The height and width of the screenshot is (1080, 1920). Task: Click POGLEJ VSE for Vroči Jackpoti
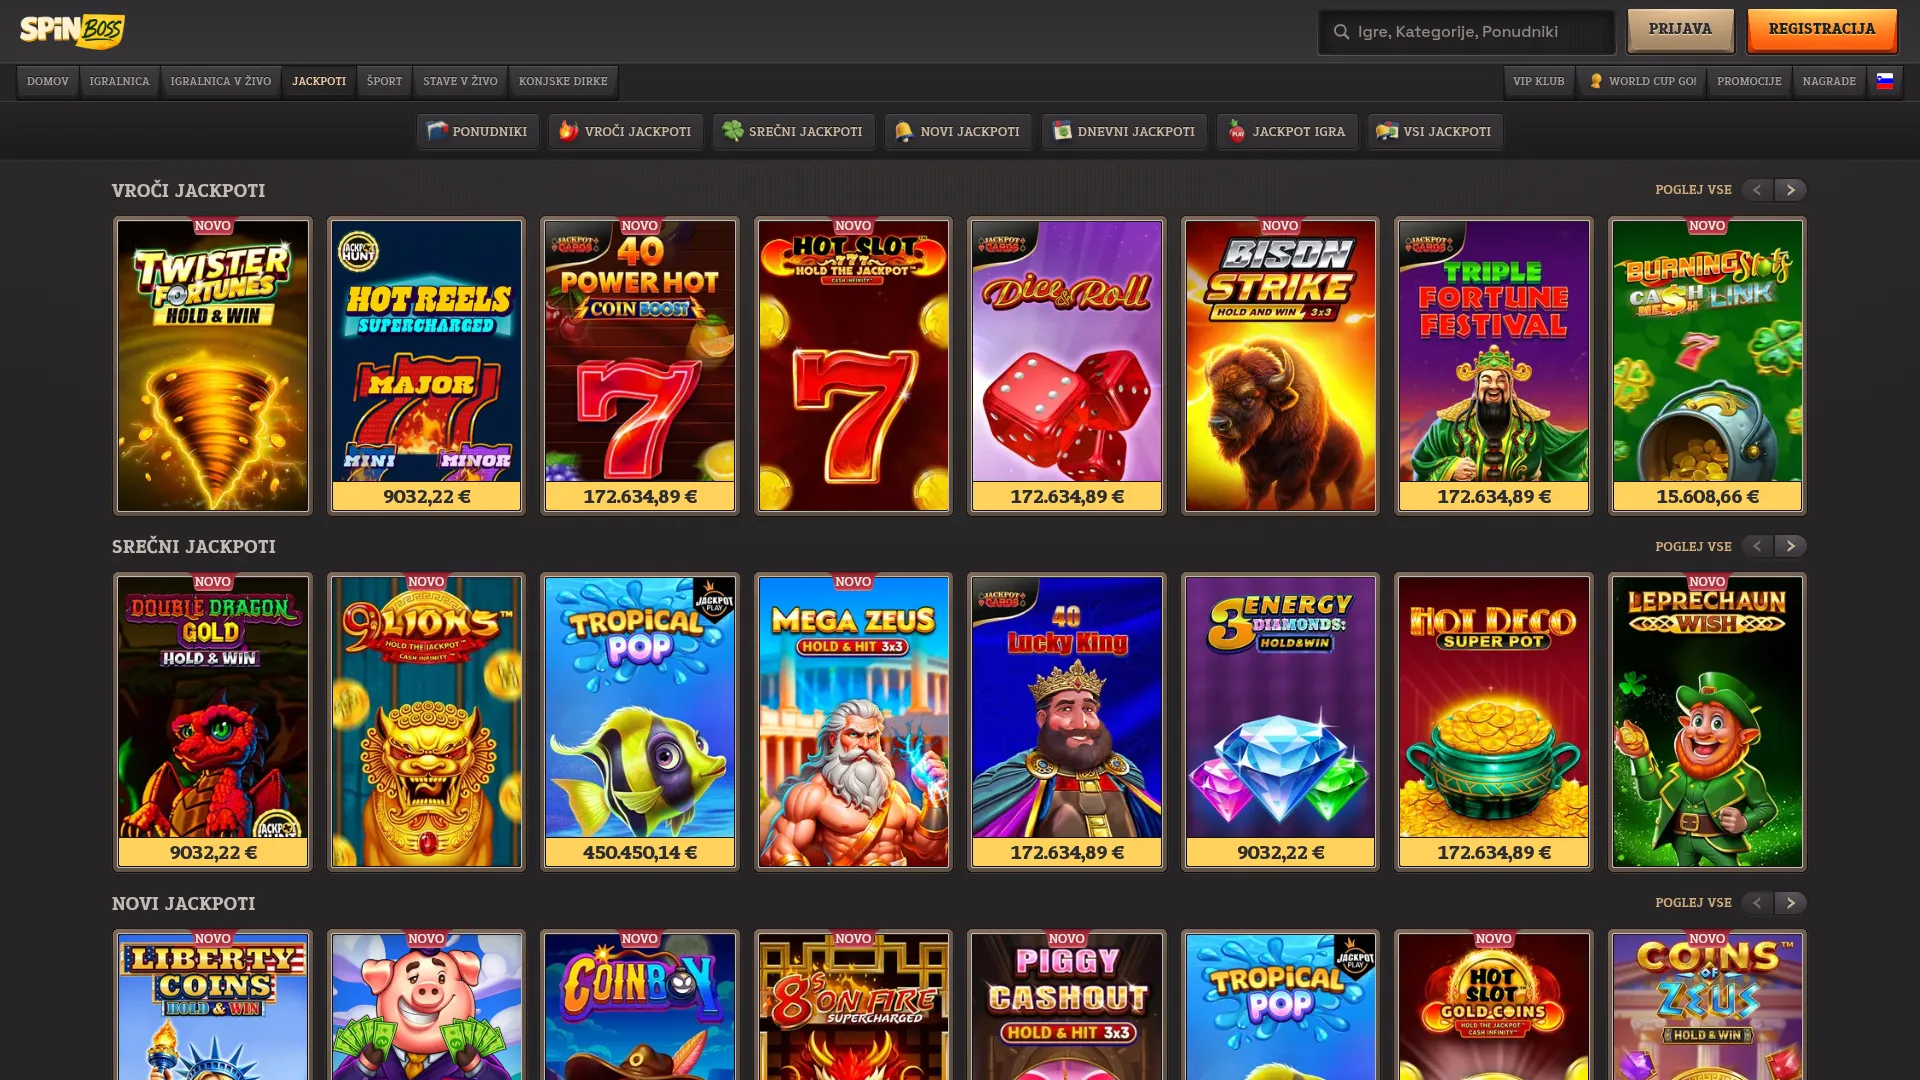click(1693, 190)
